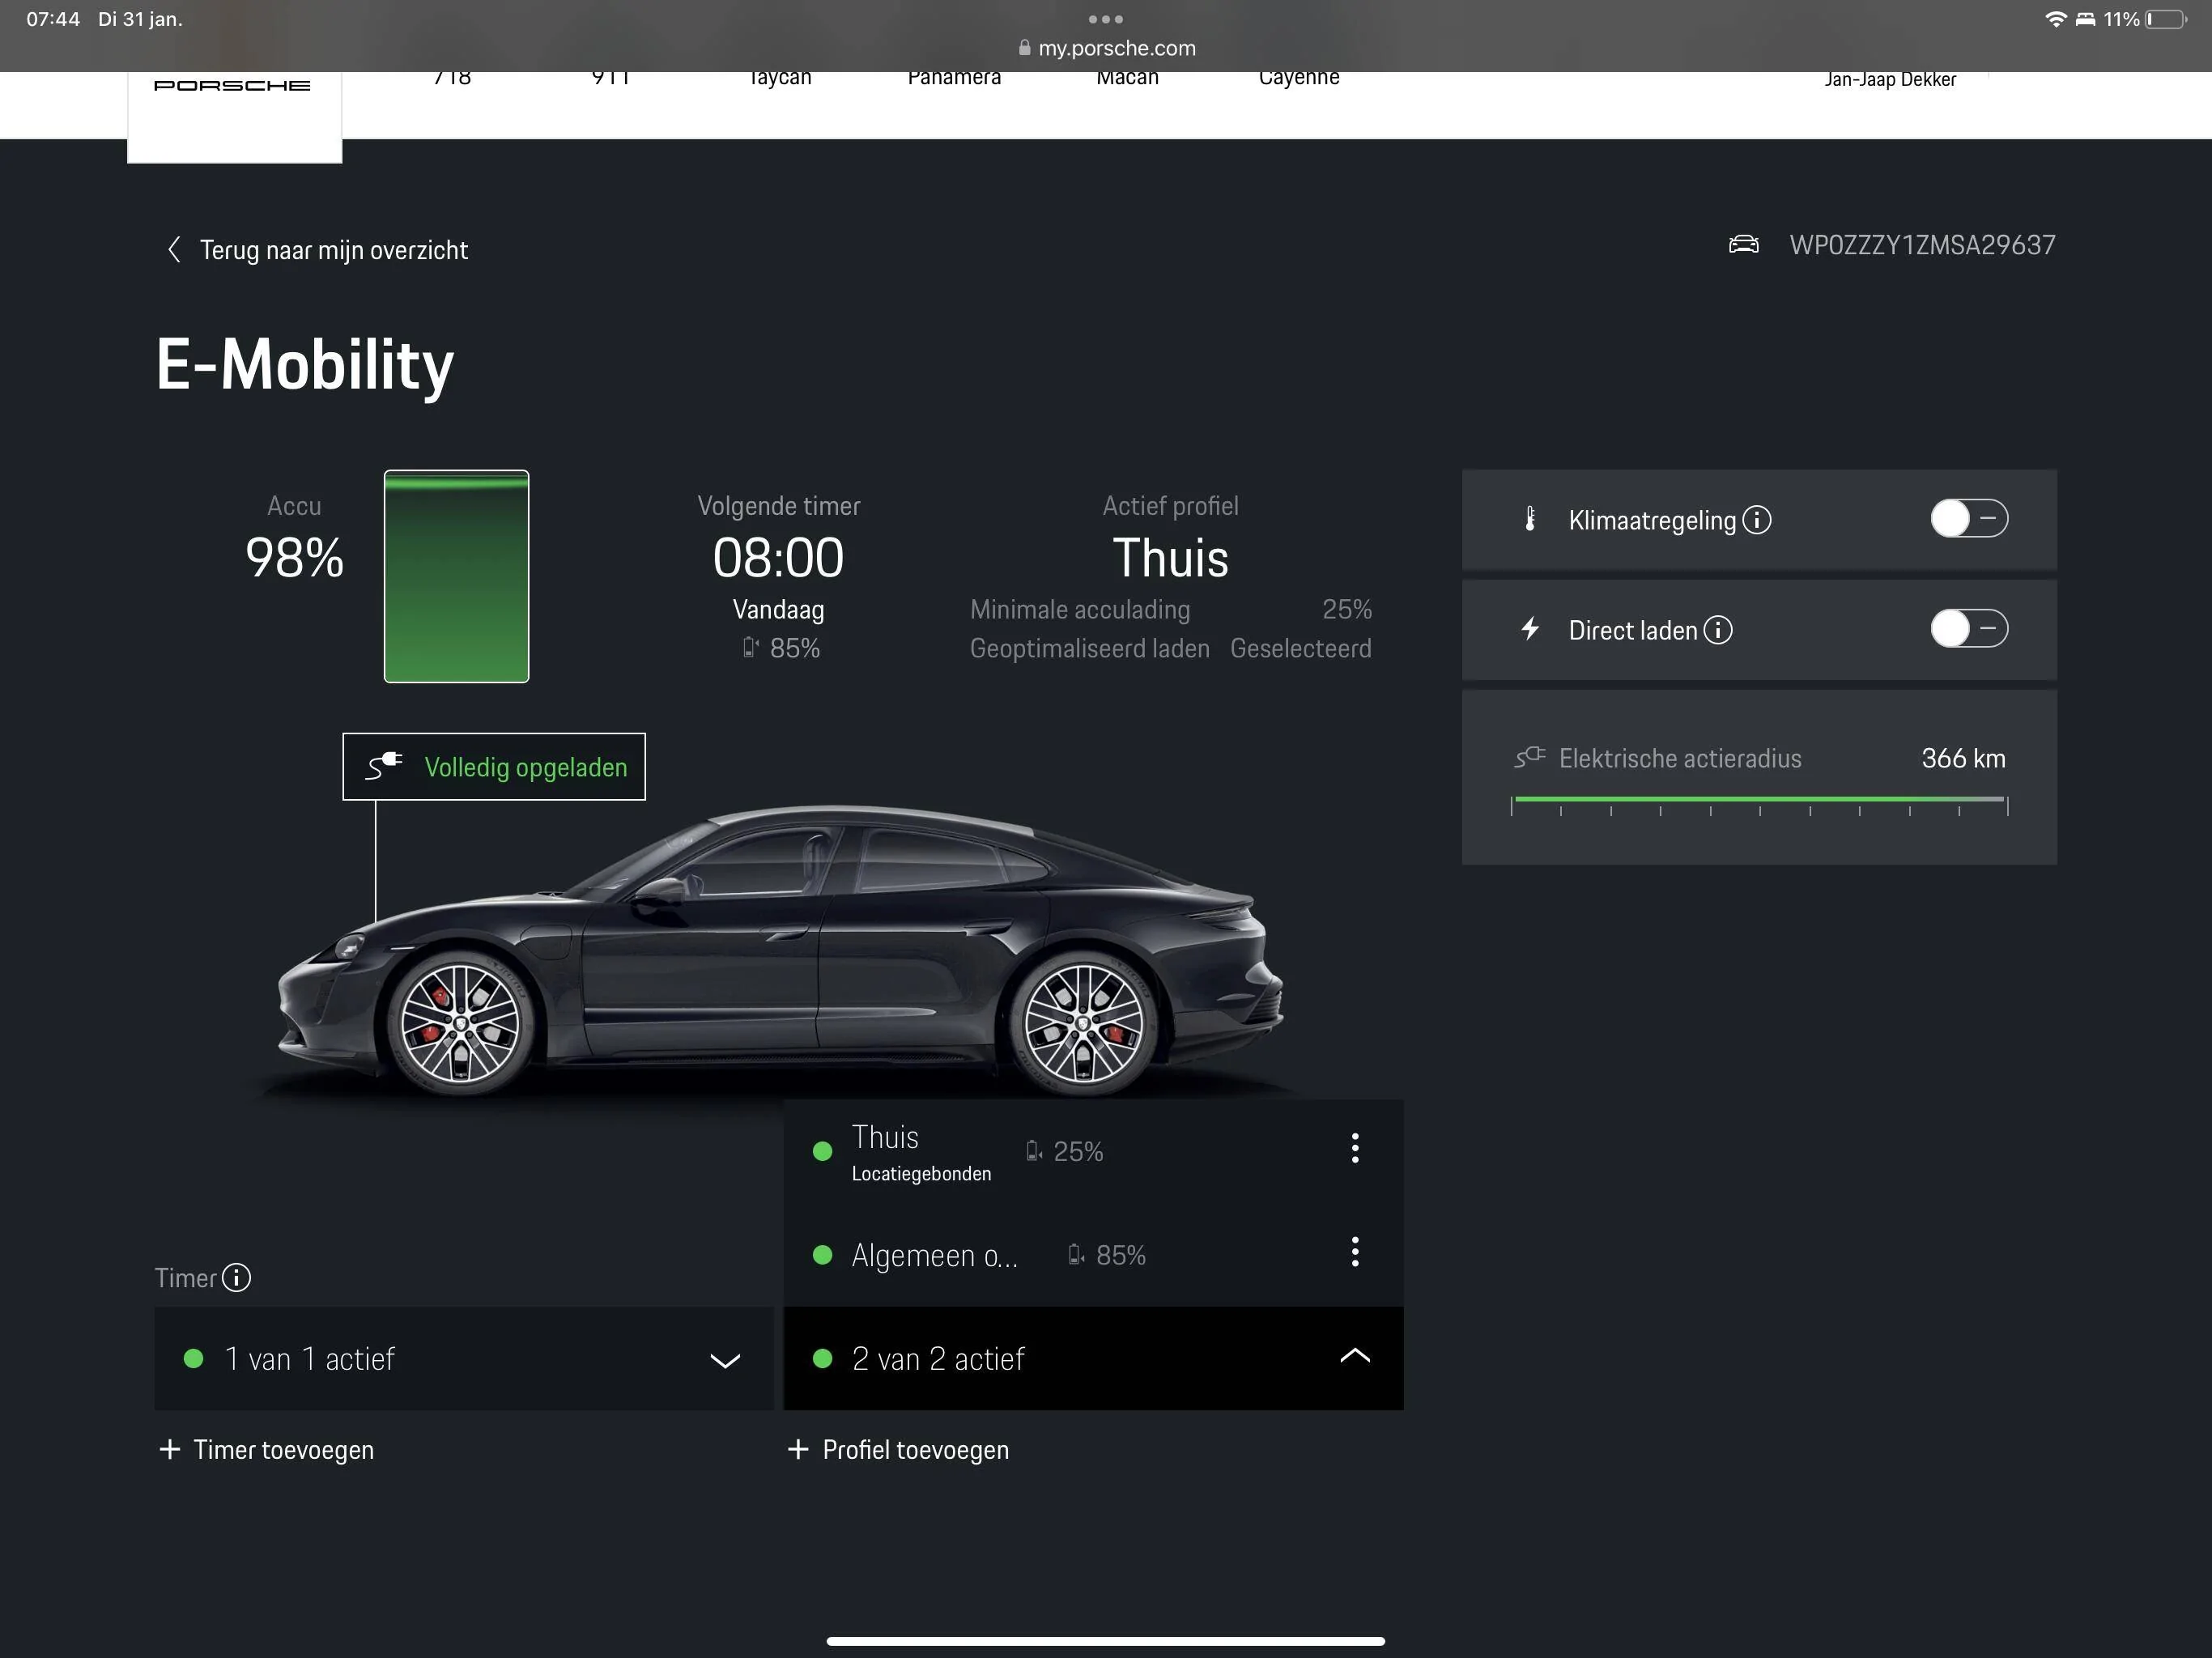The image size is (2212, 1658).
Task: Open the Cayenne model menu
Action: [1299, 78]
